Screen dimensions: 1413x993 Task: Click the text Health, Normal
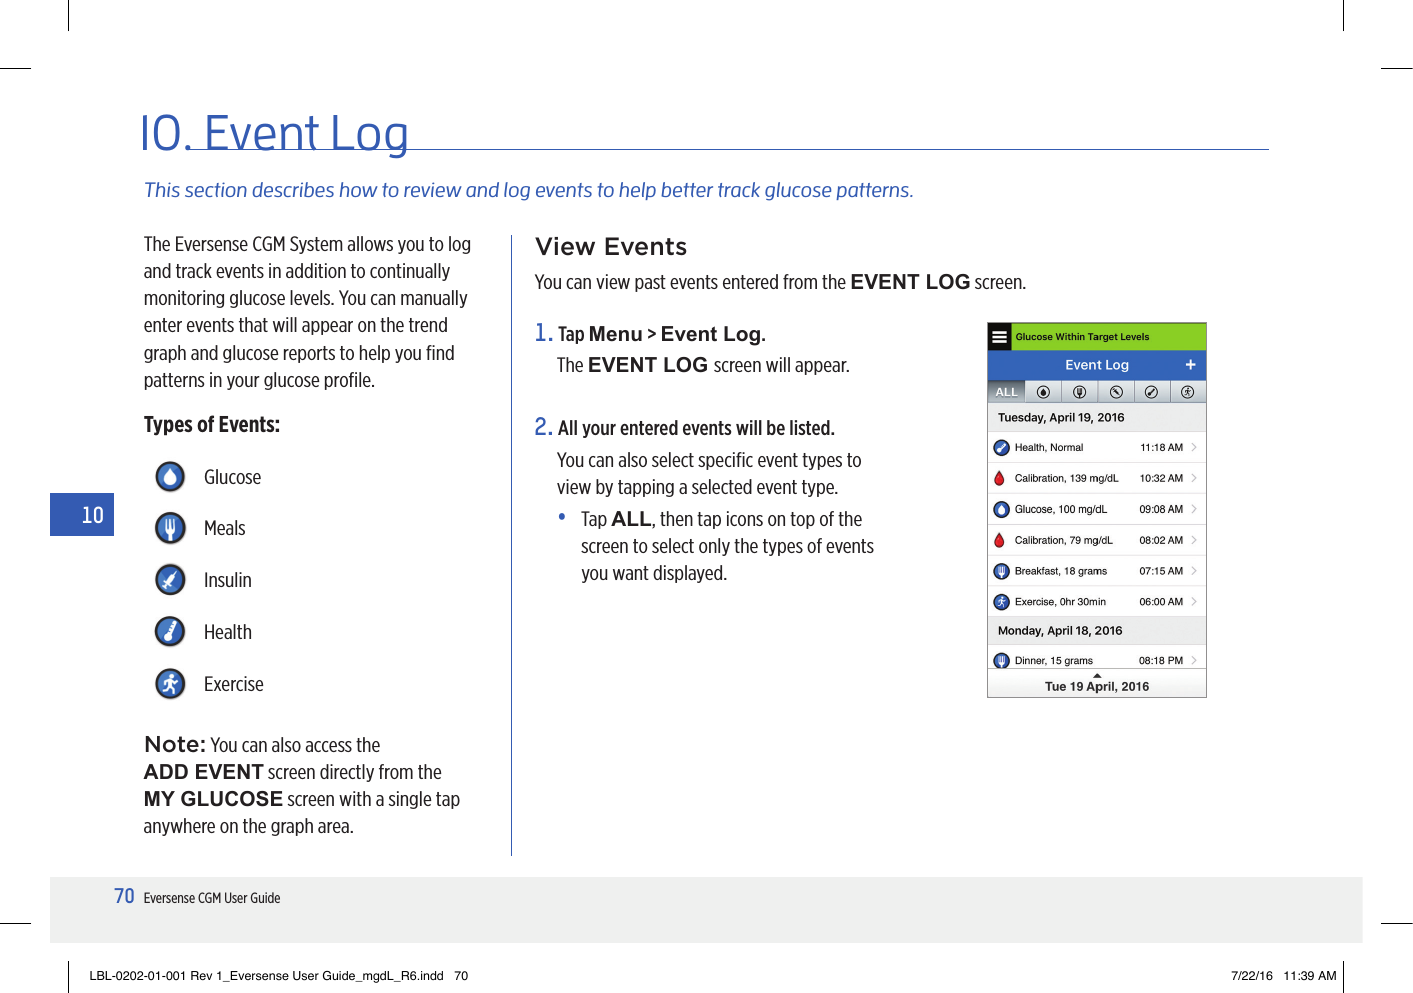pyautogui.click(x=1049, y=448)
